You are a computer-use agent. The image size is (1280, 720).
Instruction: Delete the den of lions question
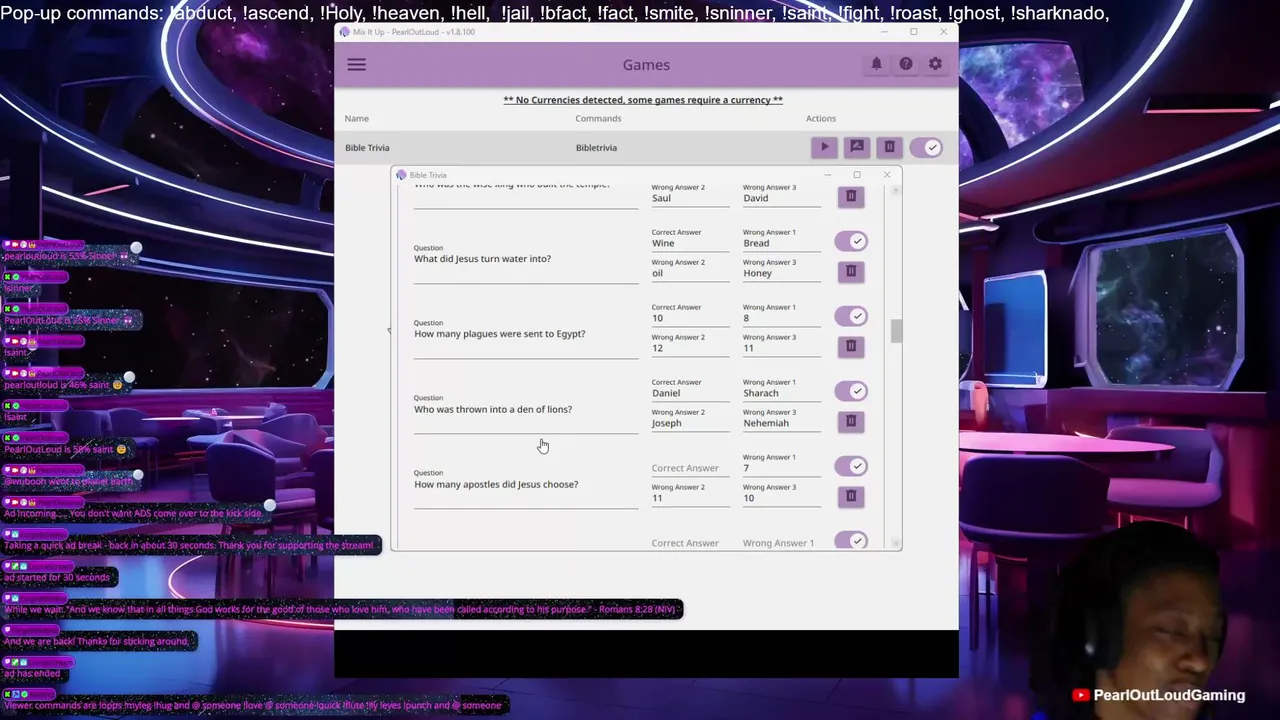click(851, 421)
